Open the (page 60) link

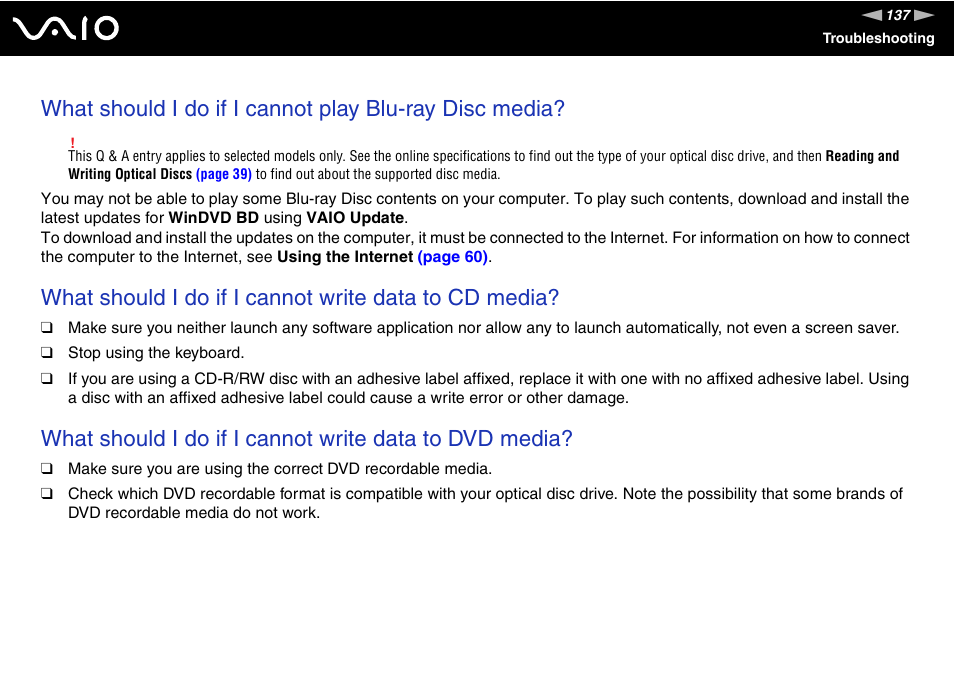[453, 257]
